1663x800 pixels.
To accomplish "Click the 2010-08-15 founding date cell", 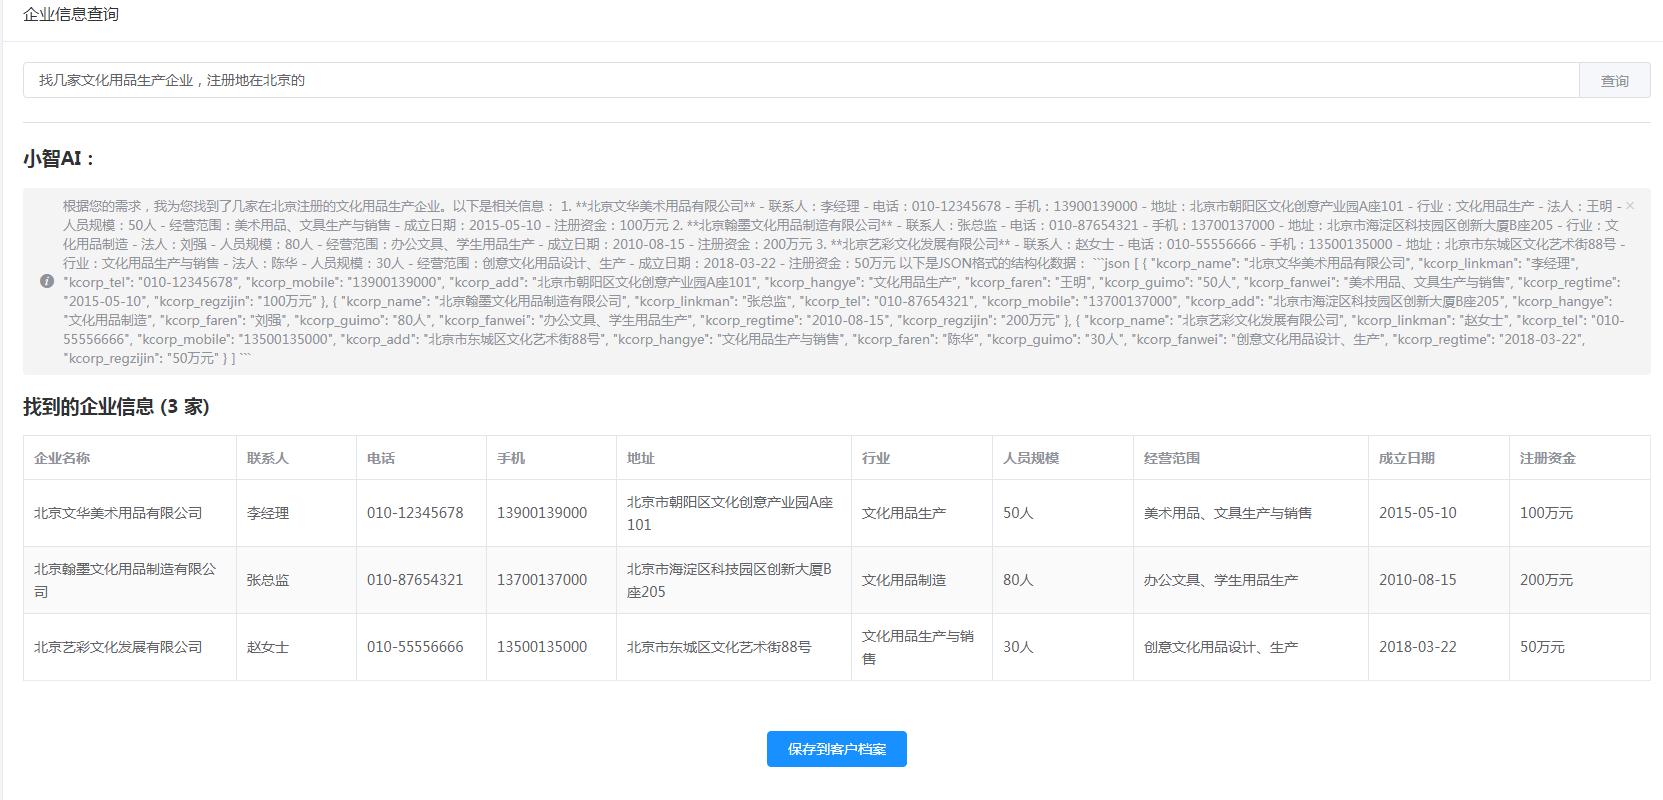I will coord(1418,580).
